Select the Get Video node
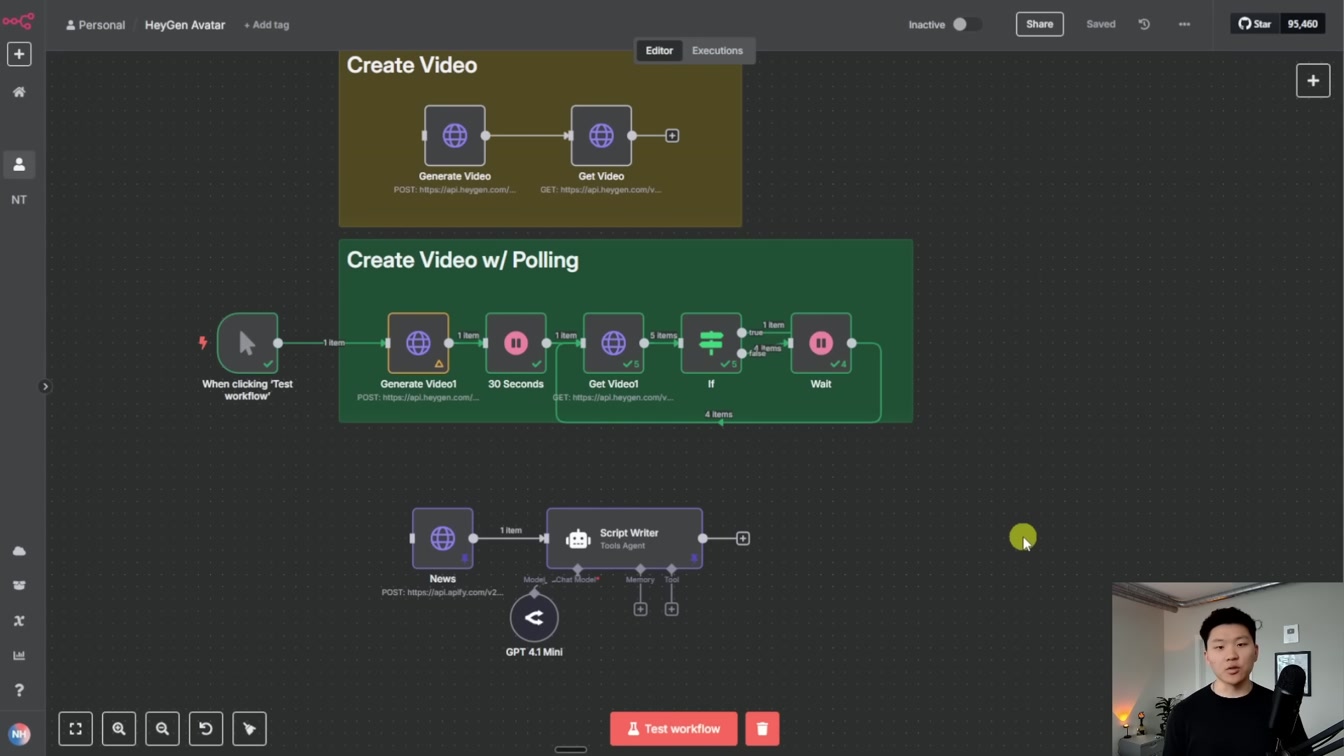The height and width of the screenshot is (756, 1344). (x=601, y=136)
